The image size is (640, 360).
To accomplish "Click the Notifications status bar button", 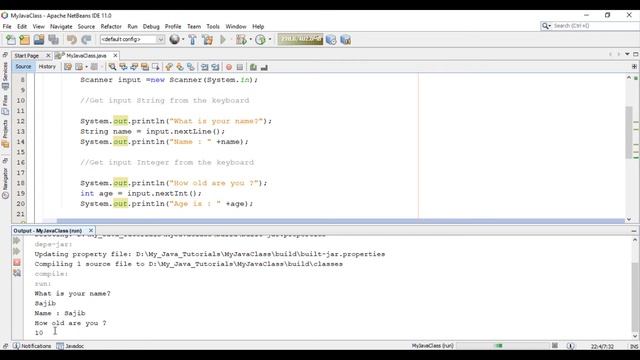I will pos(32,346).
